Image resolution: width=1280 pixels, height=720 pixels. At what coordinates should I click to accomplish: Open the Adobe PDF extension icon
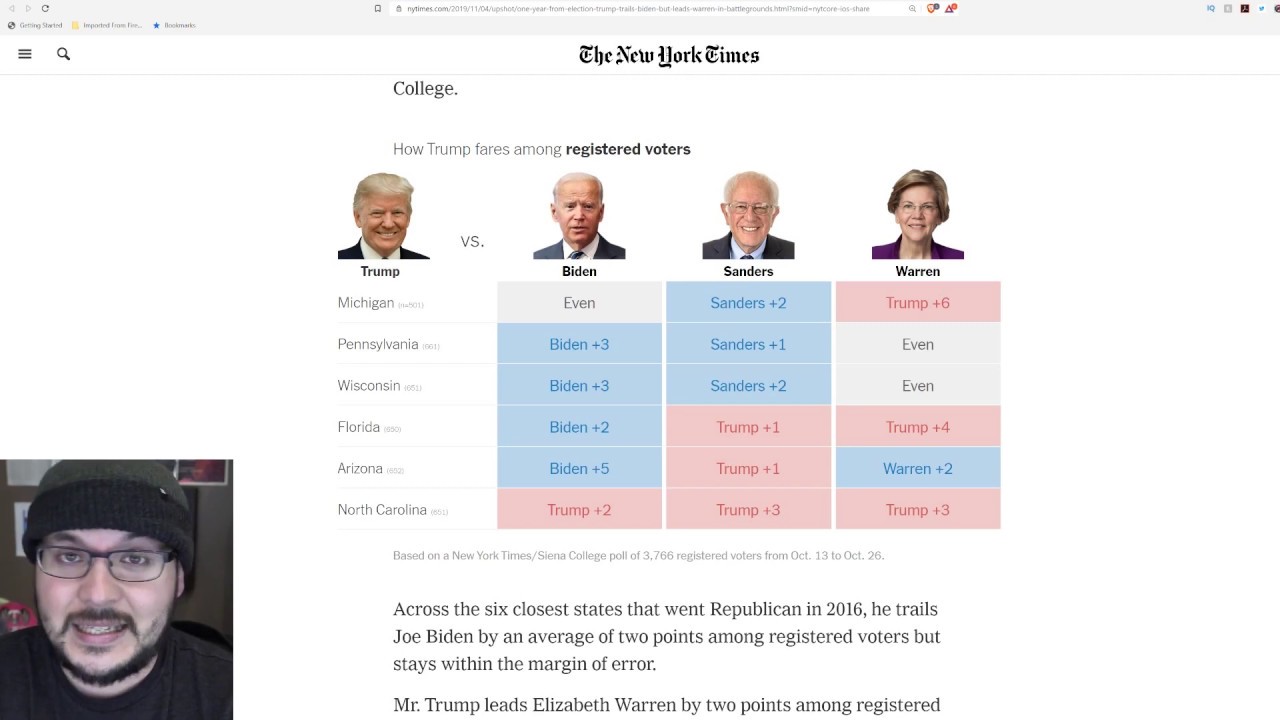[x=1245, y=8]
